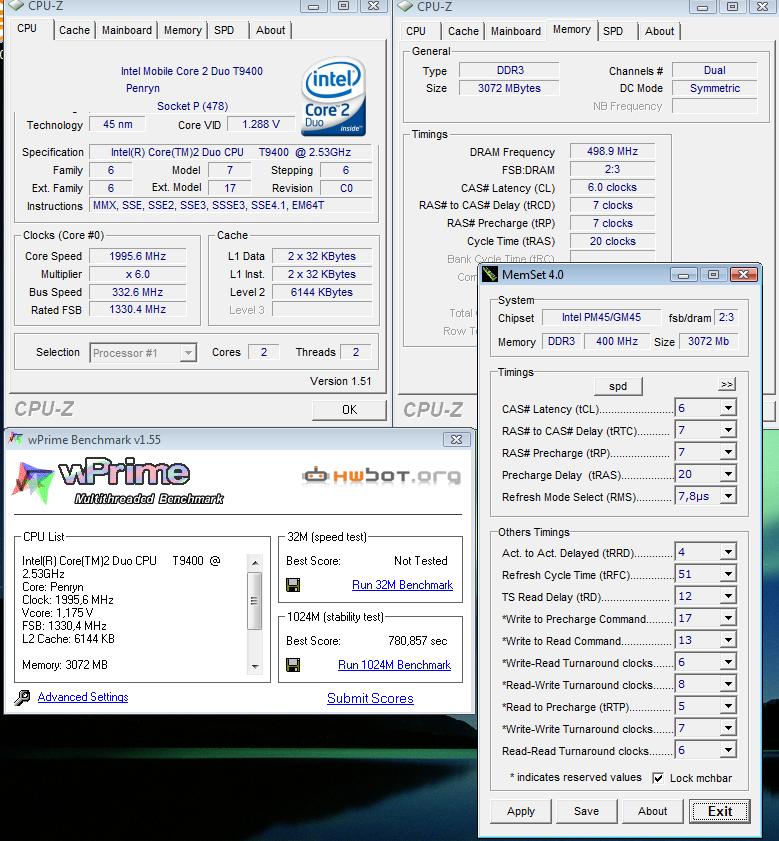779x841 pixels.
Task: Open the Read to Precharge (tRTP) dropdown
Action: pos(728,706)
